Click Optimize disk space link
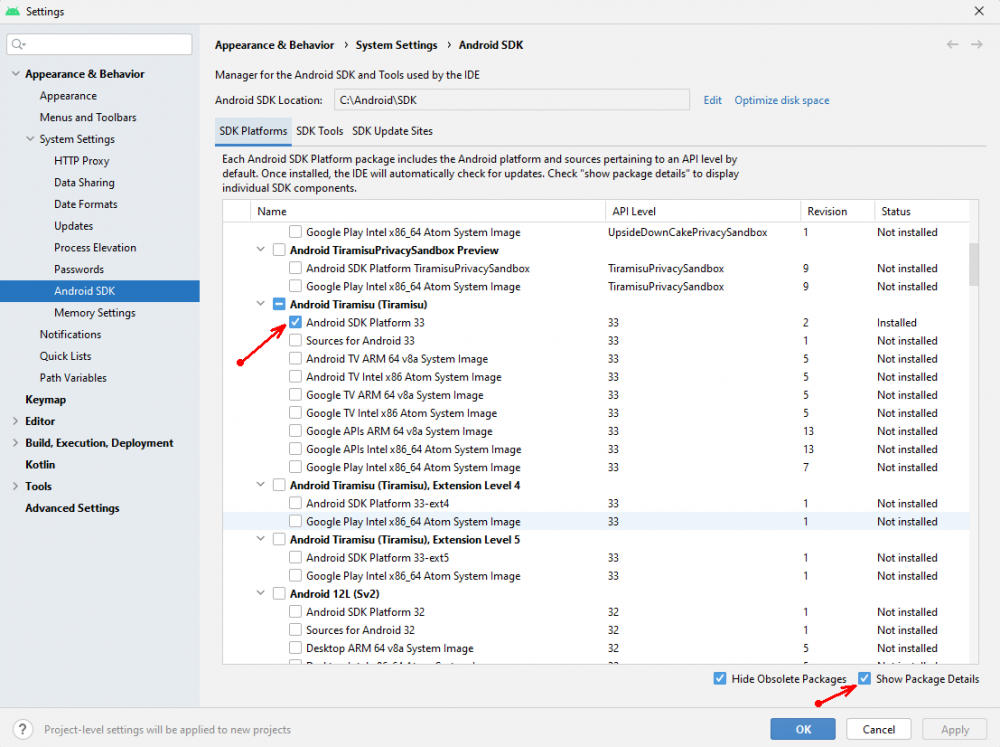 (782, 100)
